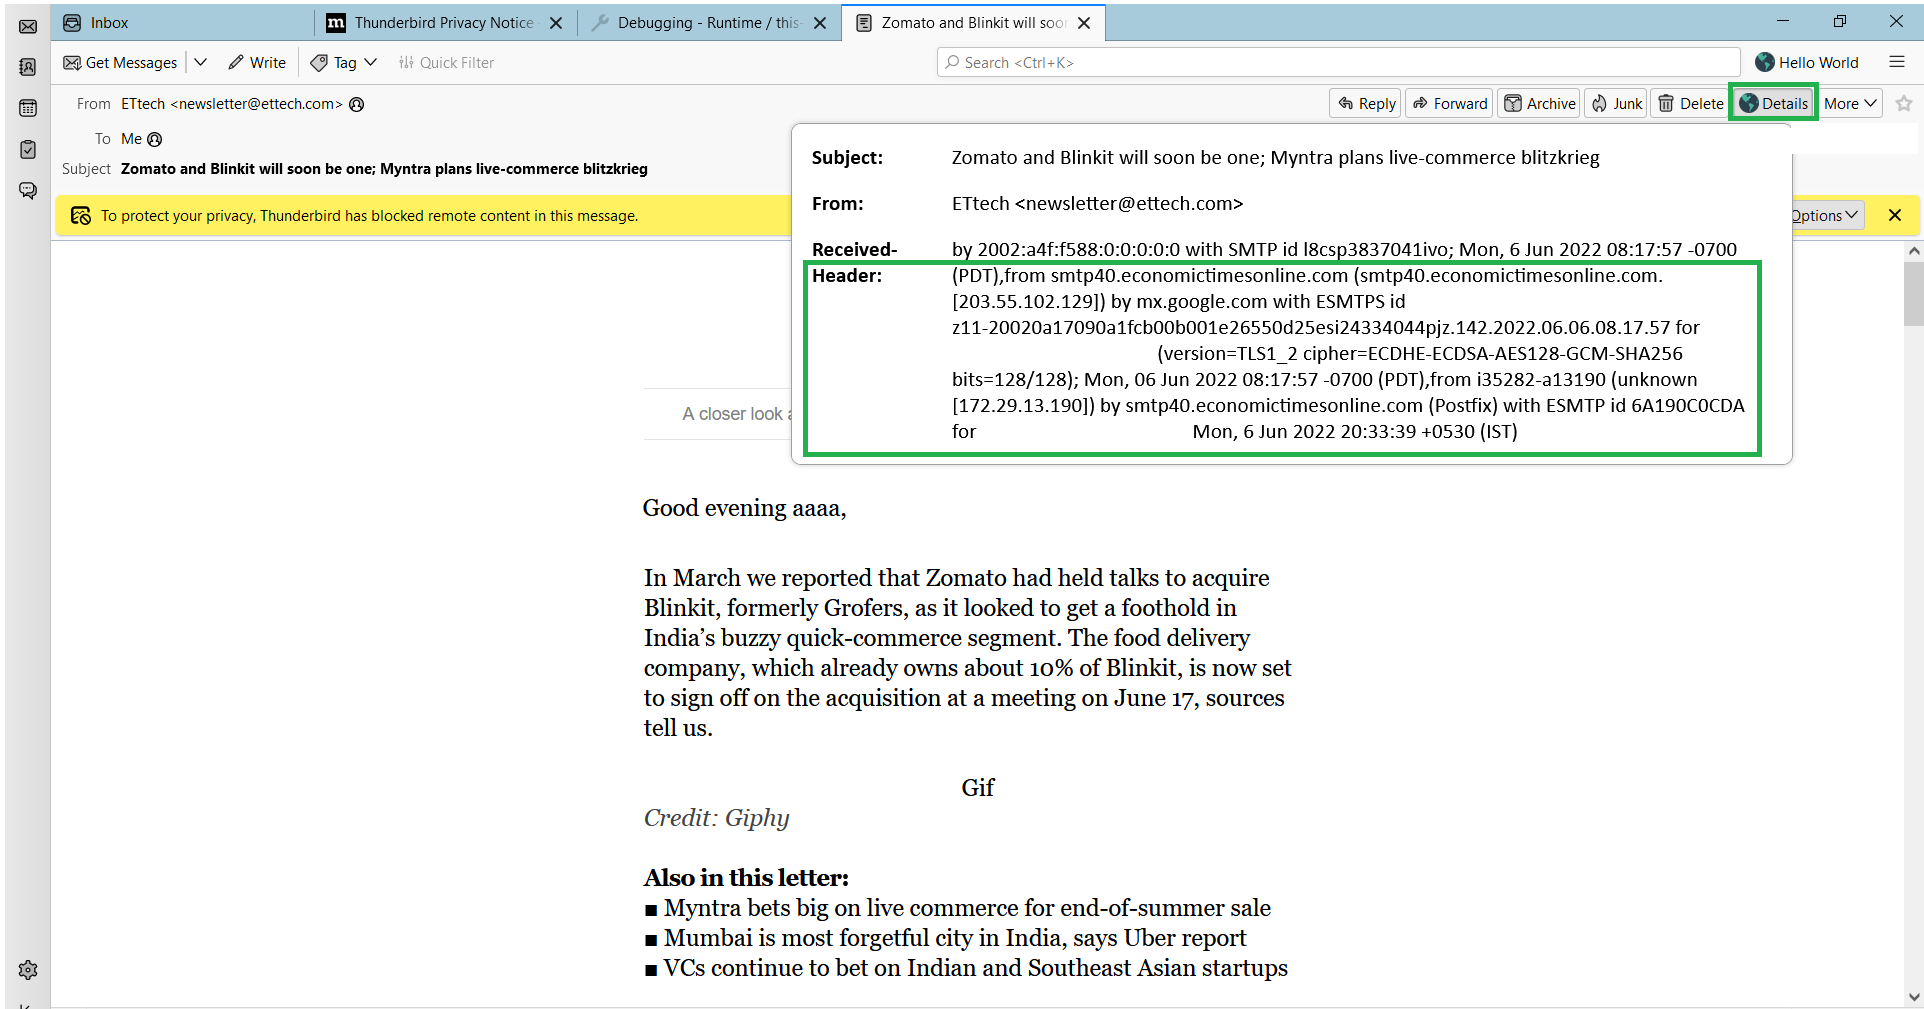Star the open ETtech message

(x=1906, y=103)
